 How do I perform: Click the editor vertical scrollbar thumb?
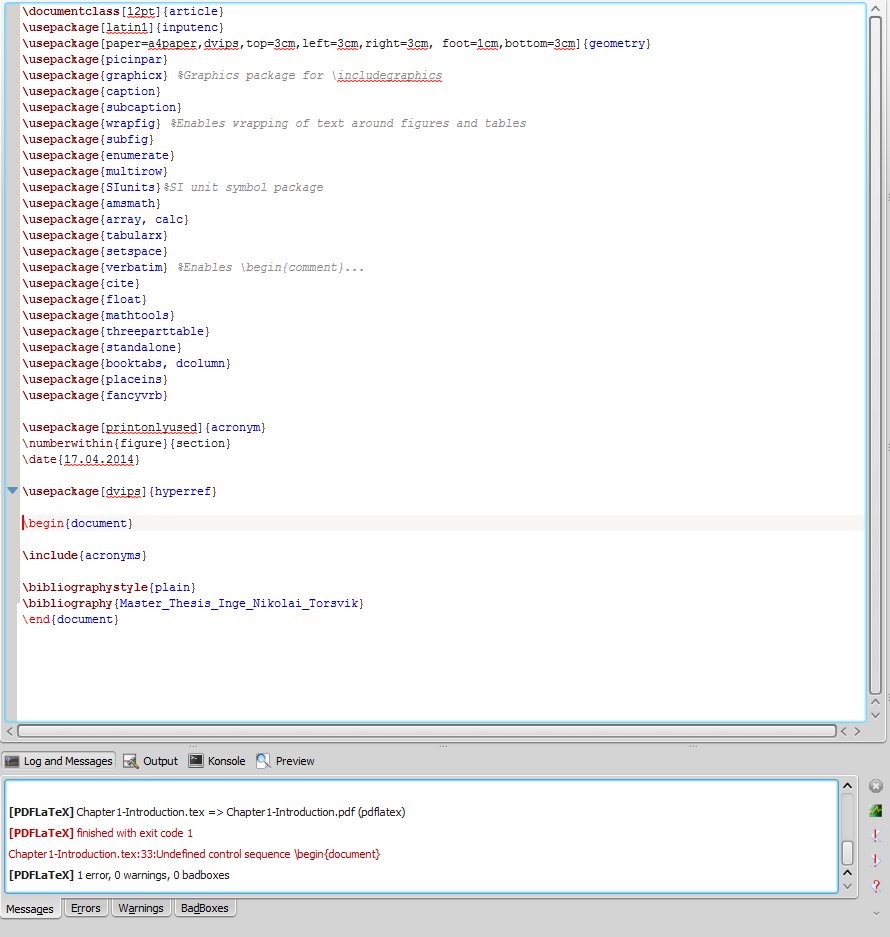tap(875, 355)
